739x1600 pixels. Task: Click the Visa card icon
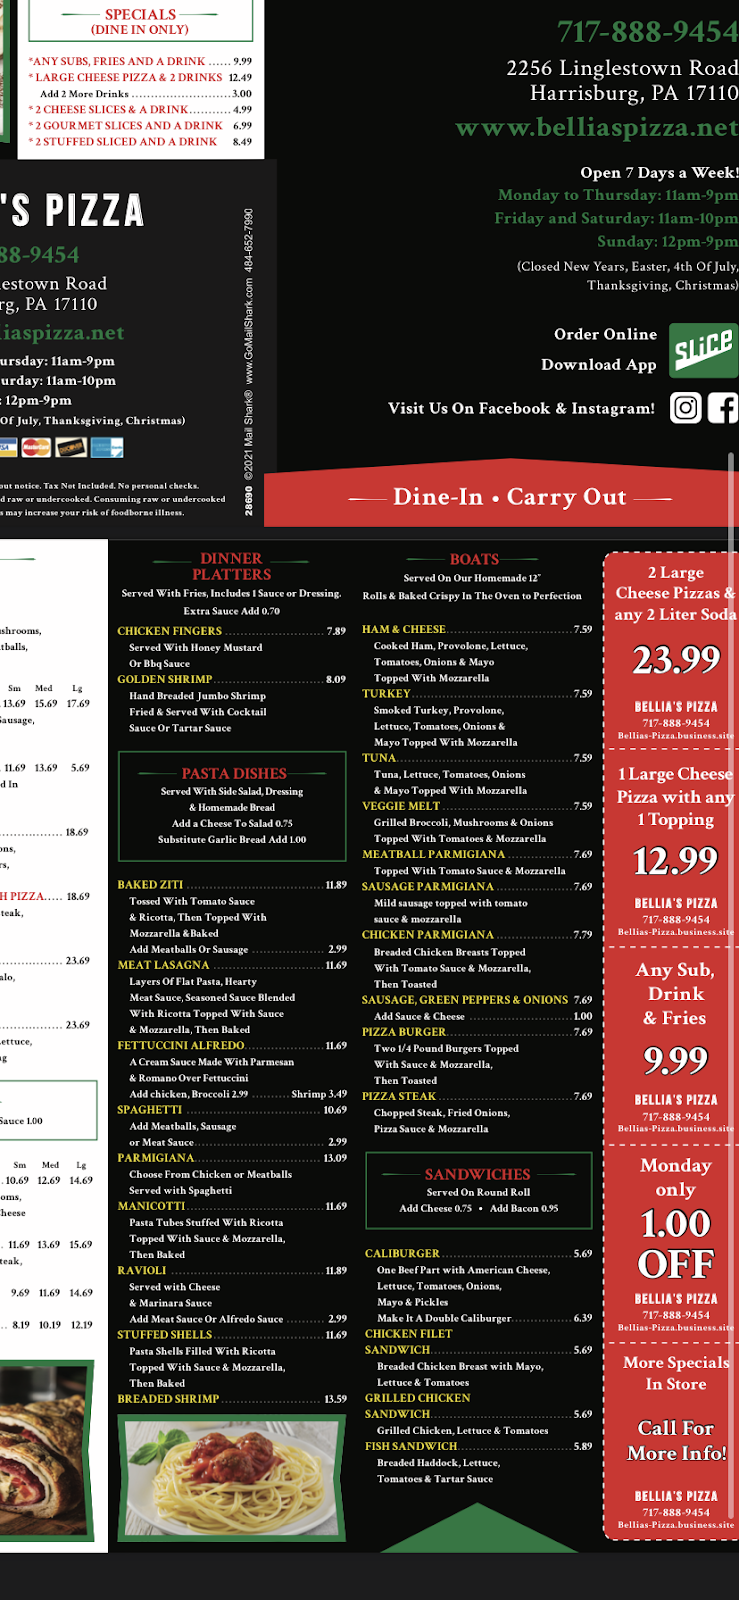[7, 447]
